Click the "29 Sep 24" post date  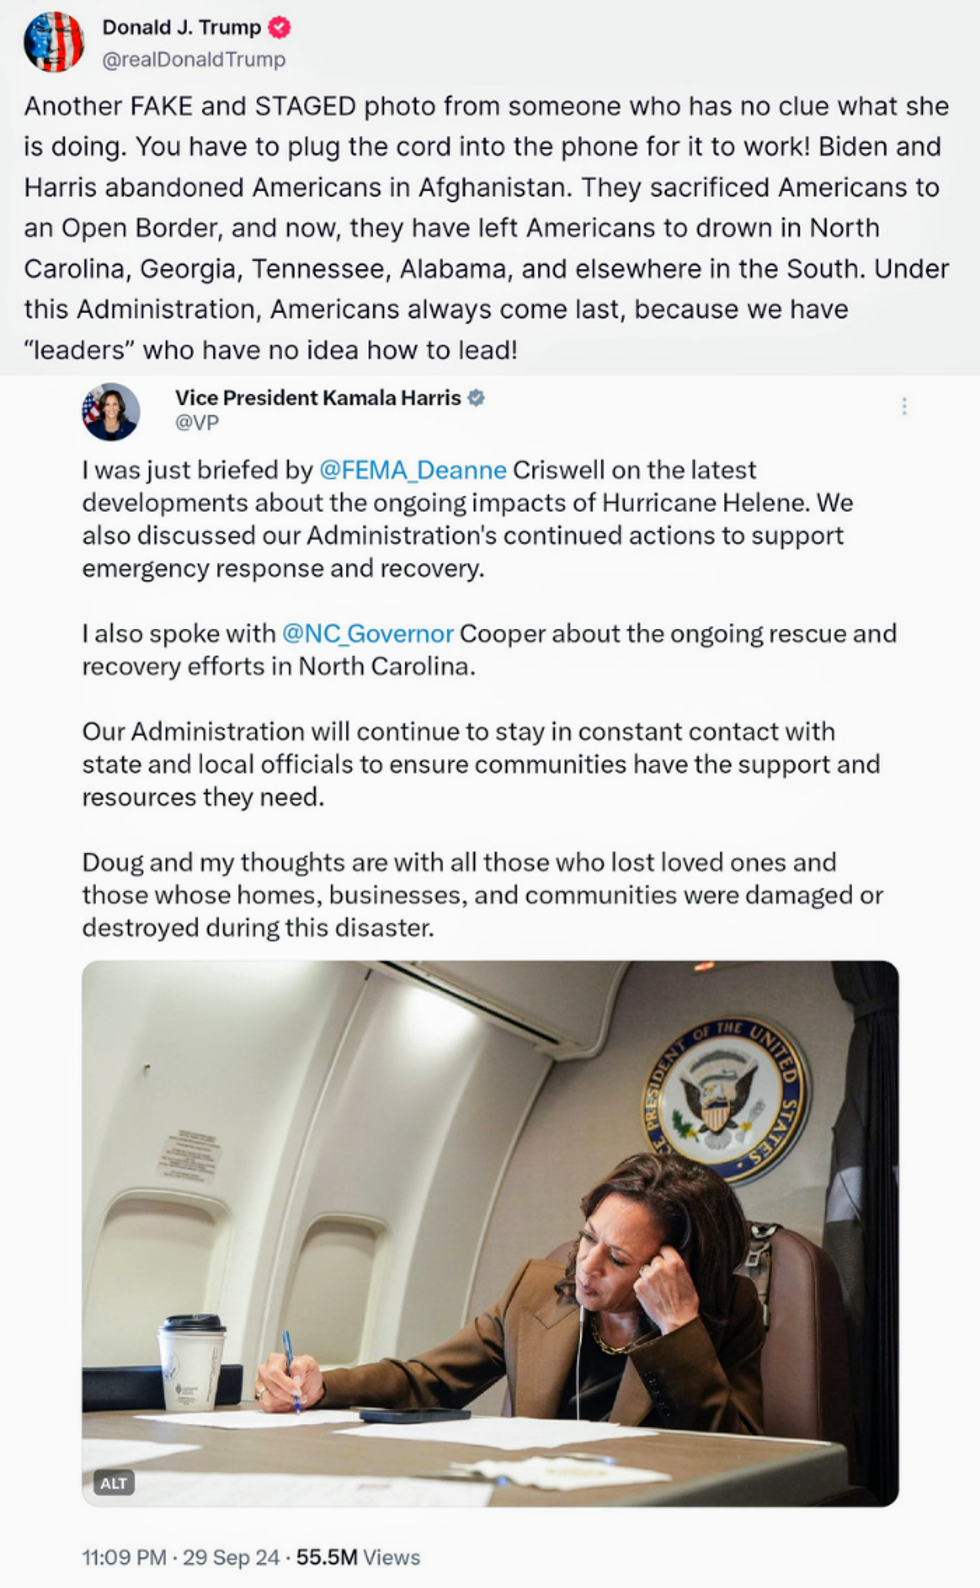[x=231, y=1558]
